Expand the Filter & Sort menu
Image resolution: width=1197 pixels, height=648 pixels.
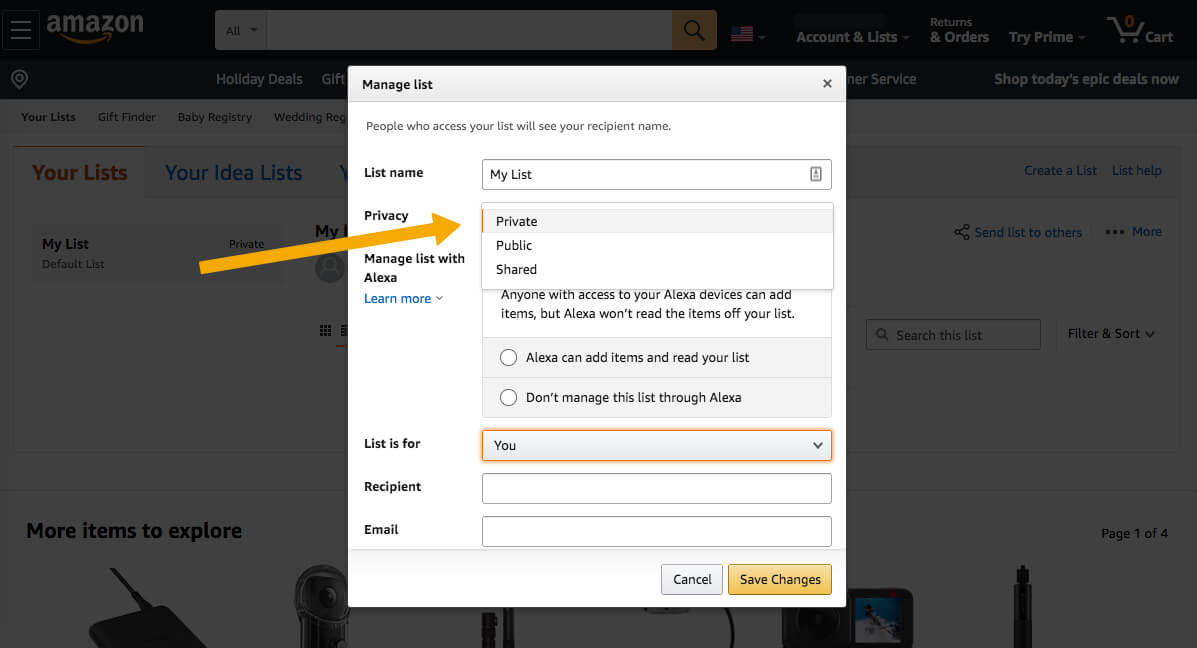click(1111, 334)
